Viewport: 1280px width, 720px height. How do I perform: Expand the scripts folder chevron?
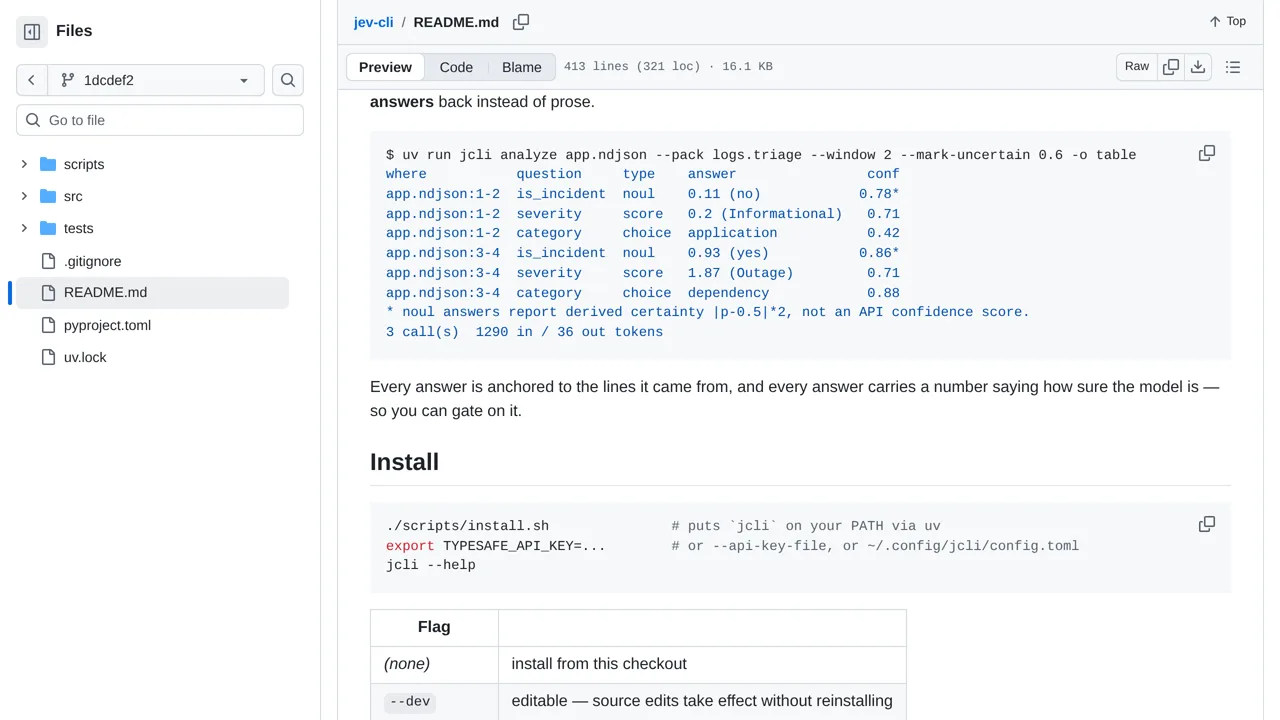(x=24, y=164)
